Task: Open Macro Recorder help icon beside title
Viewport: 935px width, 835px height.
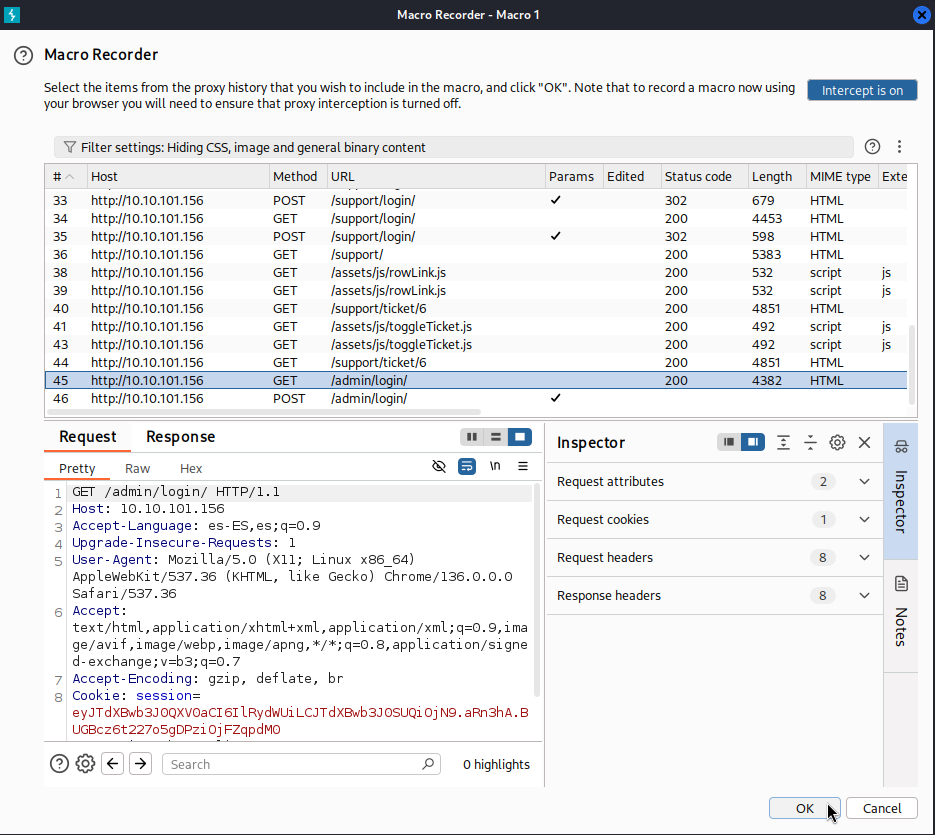Action: [23, 55]
